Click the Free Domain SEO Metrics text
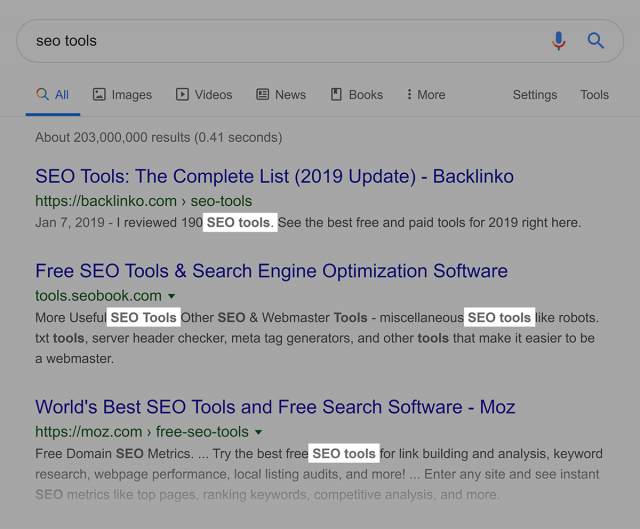 (x=114, y=453)
